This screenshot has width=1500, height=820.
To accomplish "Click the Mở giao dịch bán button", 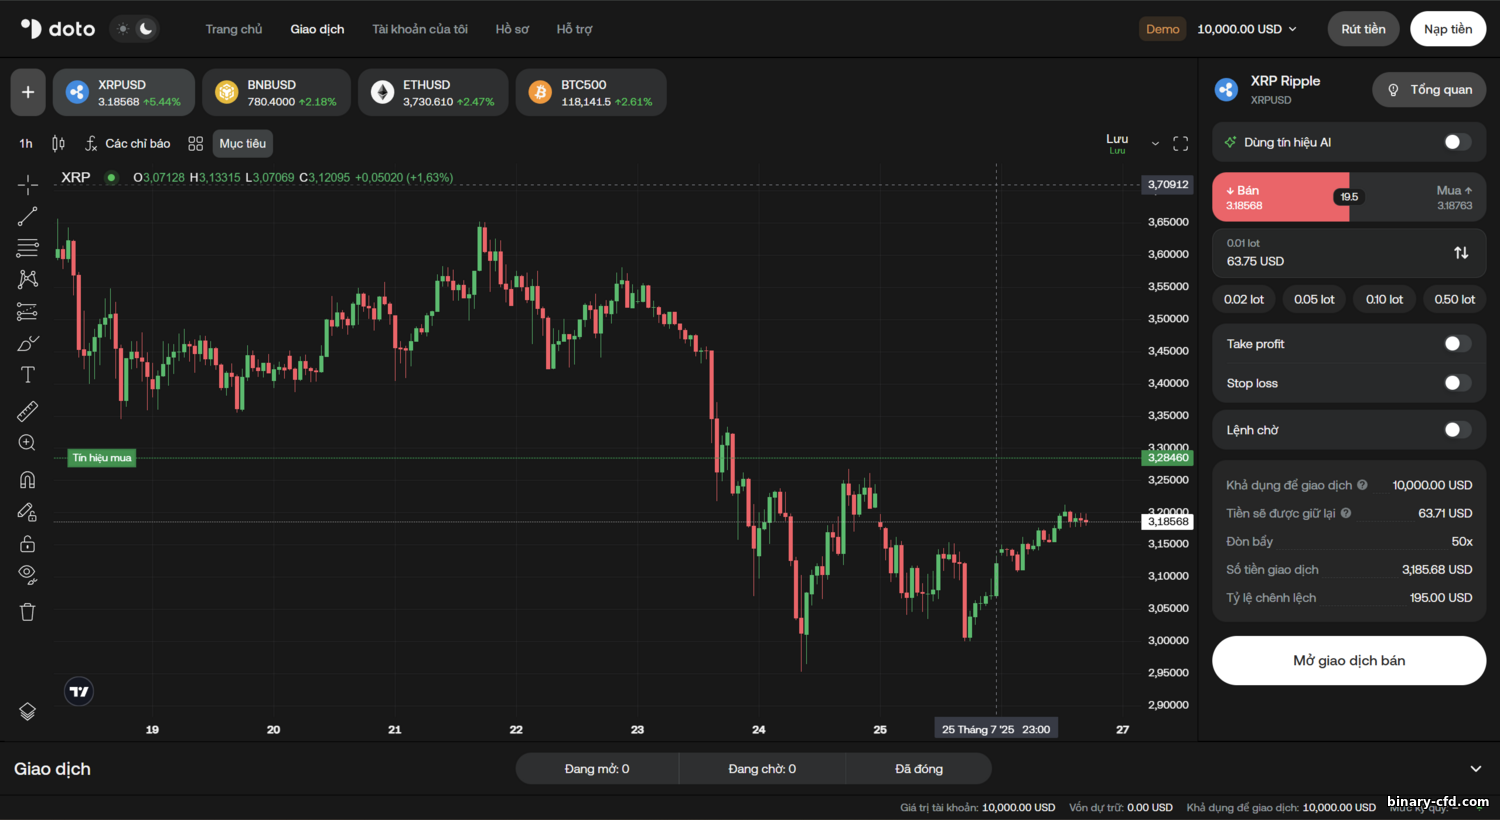I will click(x=1348, y=661).
